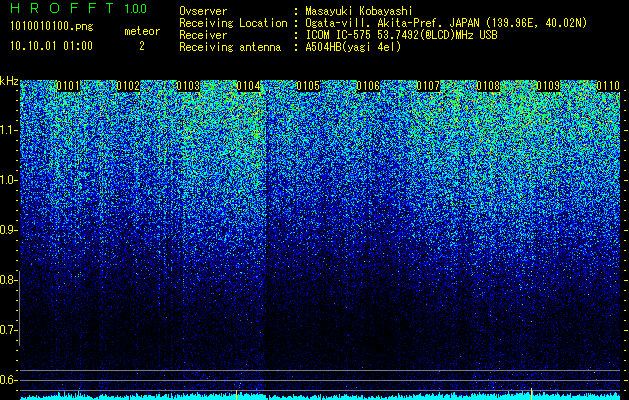Click the 0101 time marker
The image size is (629, 400).
(x=68, y=86)
